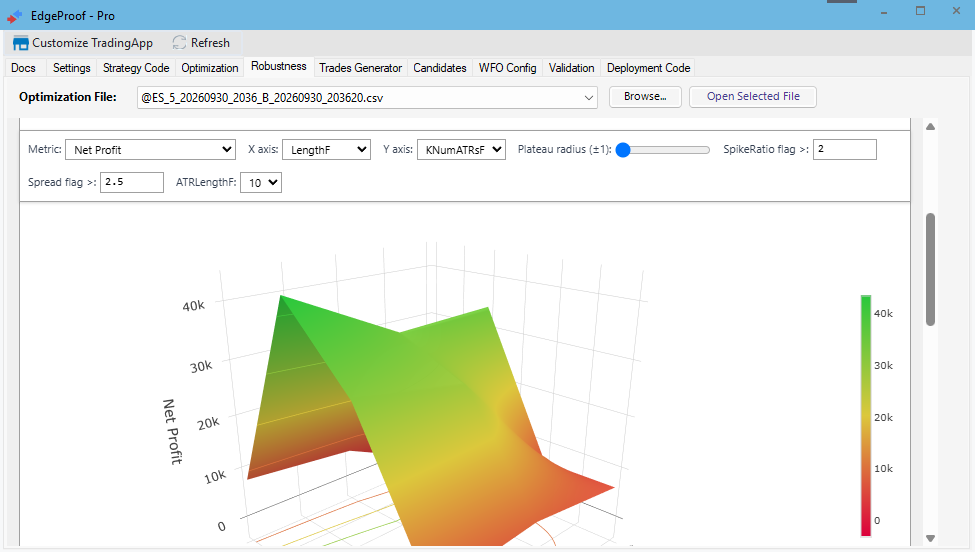
Task: Select the Robustness tab
Action: click(x=279, y=67)
